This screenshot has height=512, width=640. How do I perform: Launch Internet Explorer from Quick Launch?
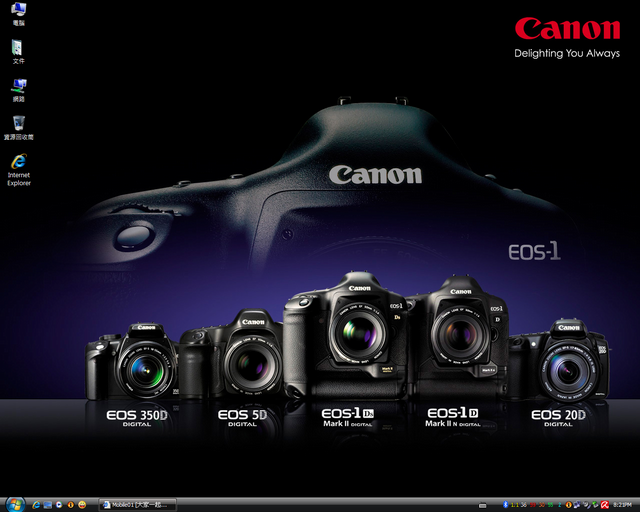coord(36,505)
